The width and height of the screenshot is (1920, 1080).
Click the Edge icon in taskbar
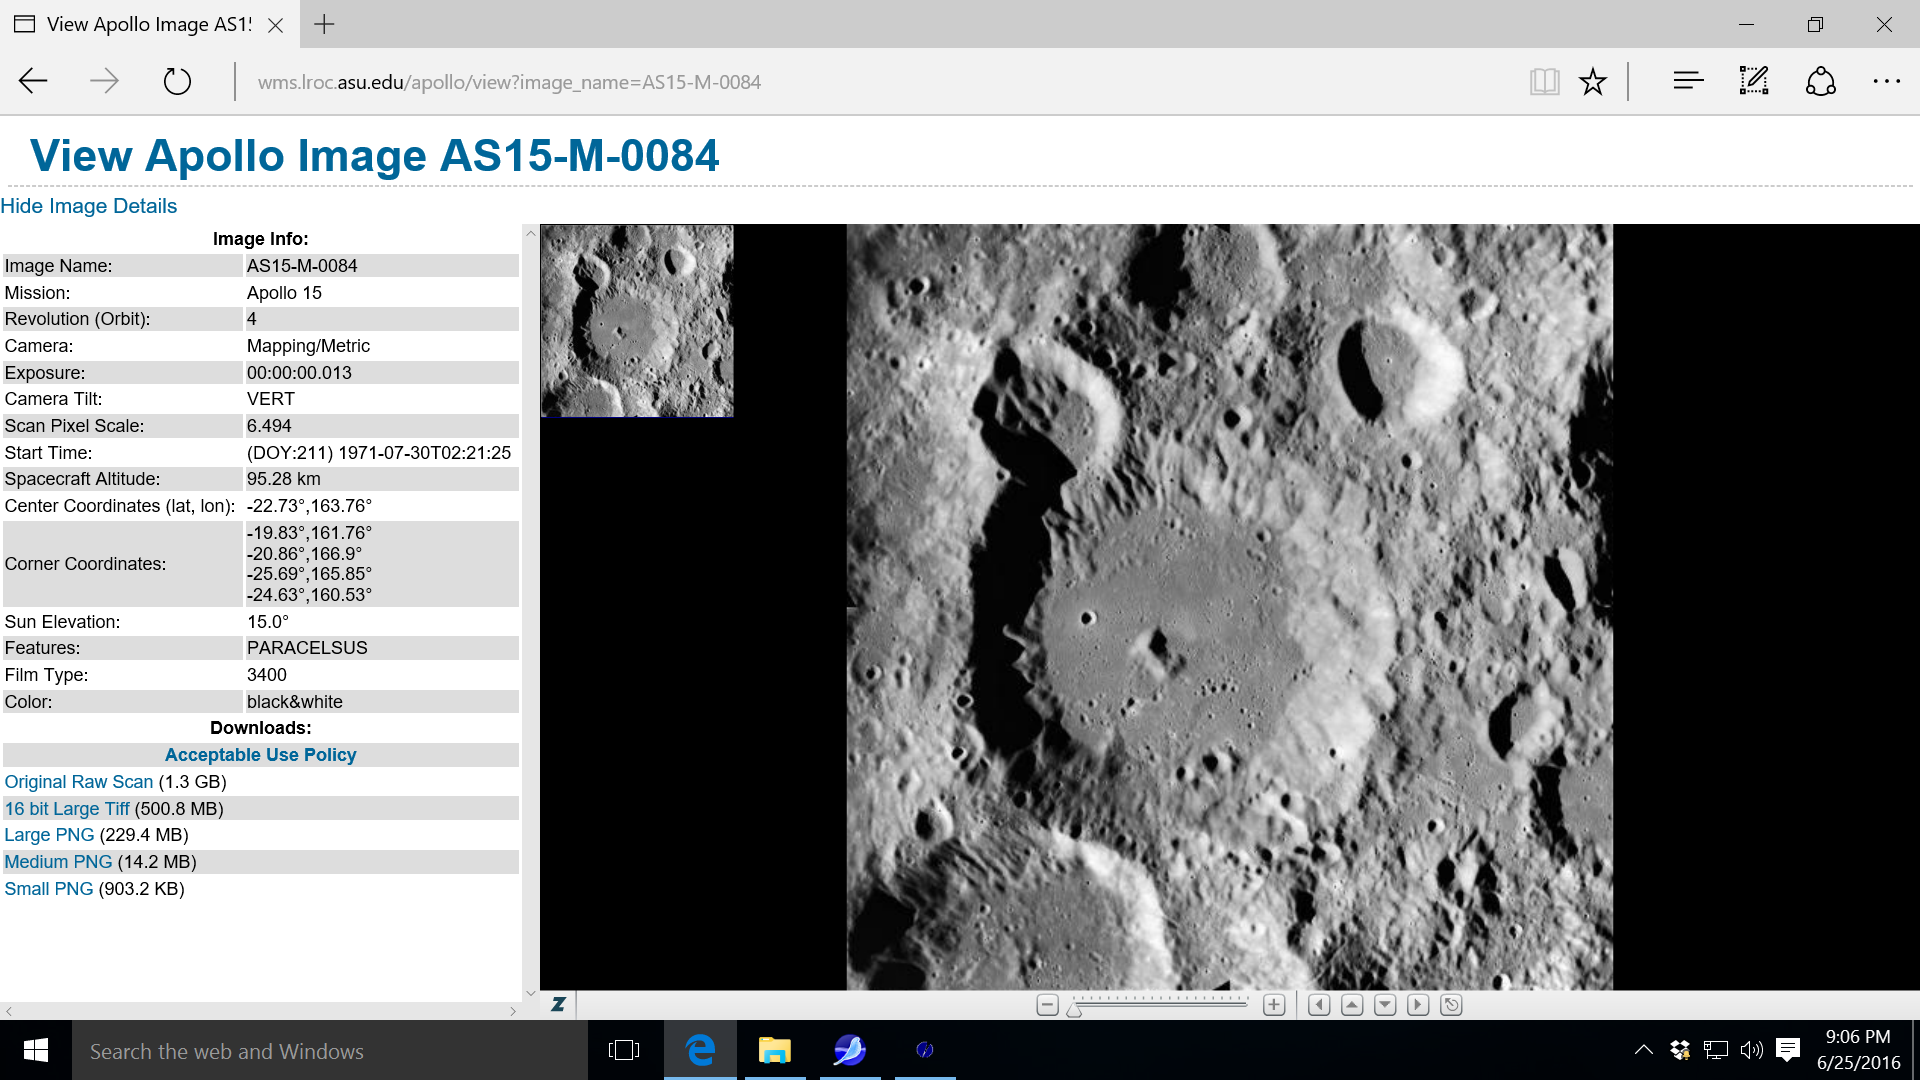tap(700, 1050)
